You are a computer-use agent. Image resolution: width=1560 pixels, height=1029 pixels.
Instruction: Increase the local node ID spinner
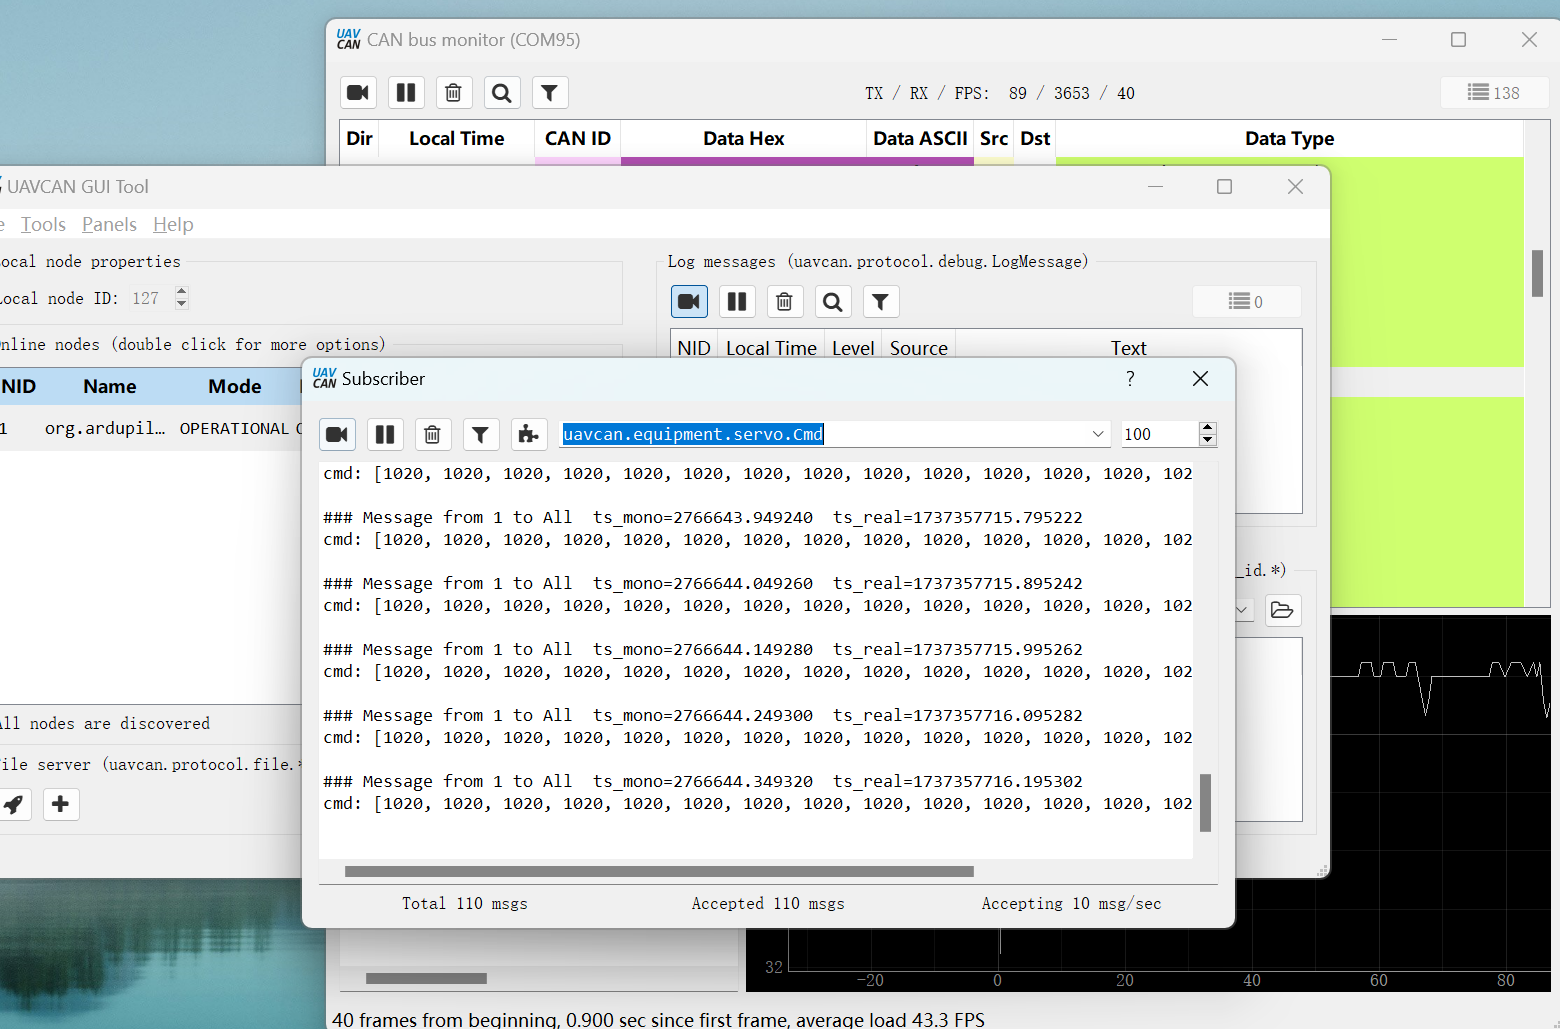181,292
